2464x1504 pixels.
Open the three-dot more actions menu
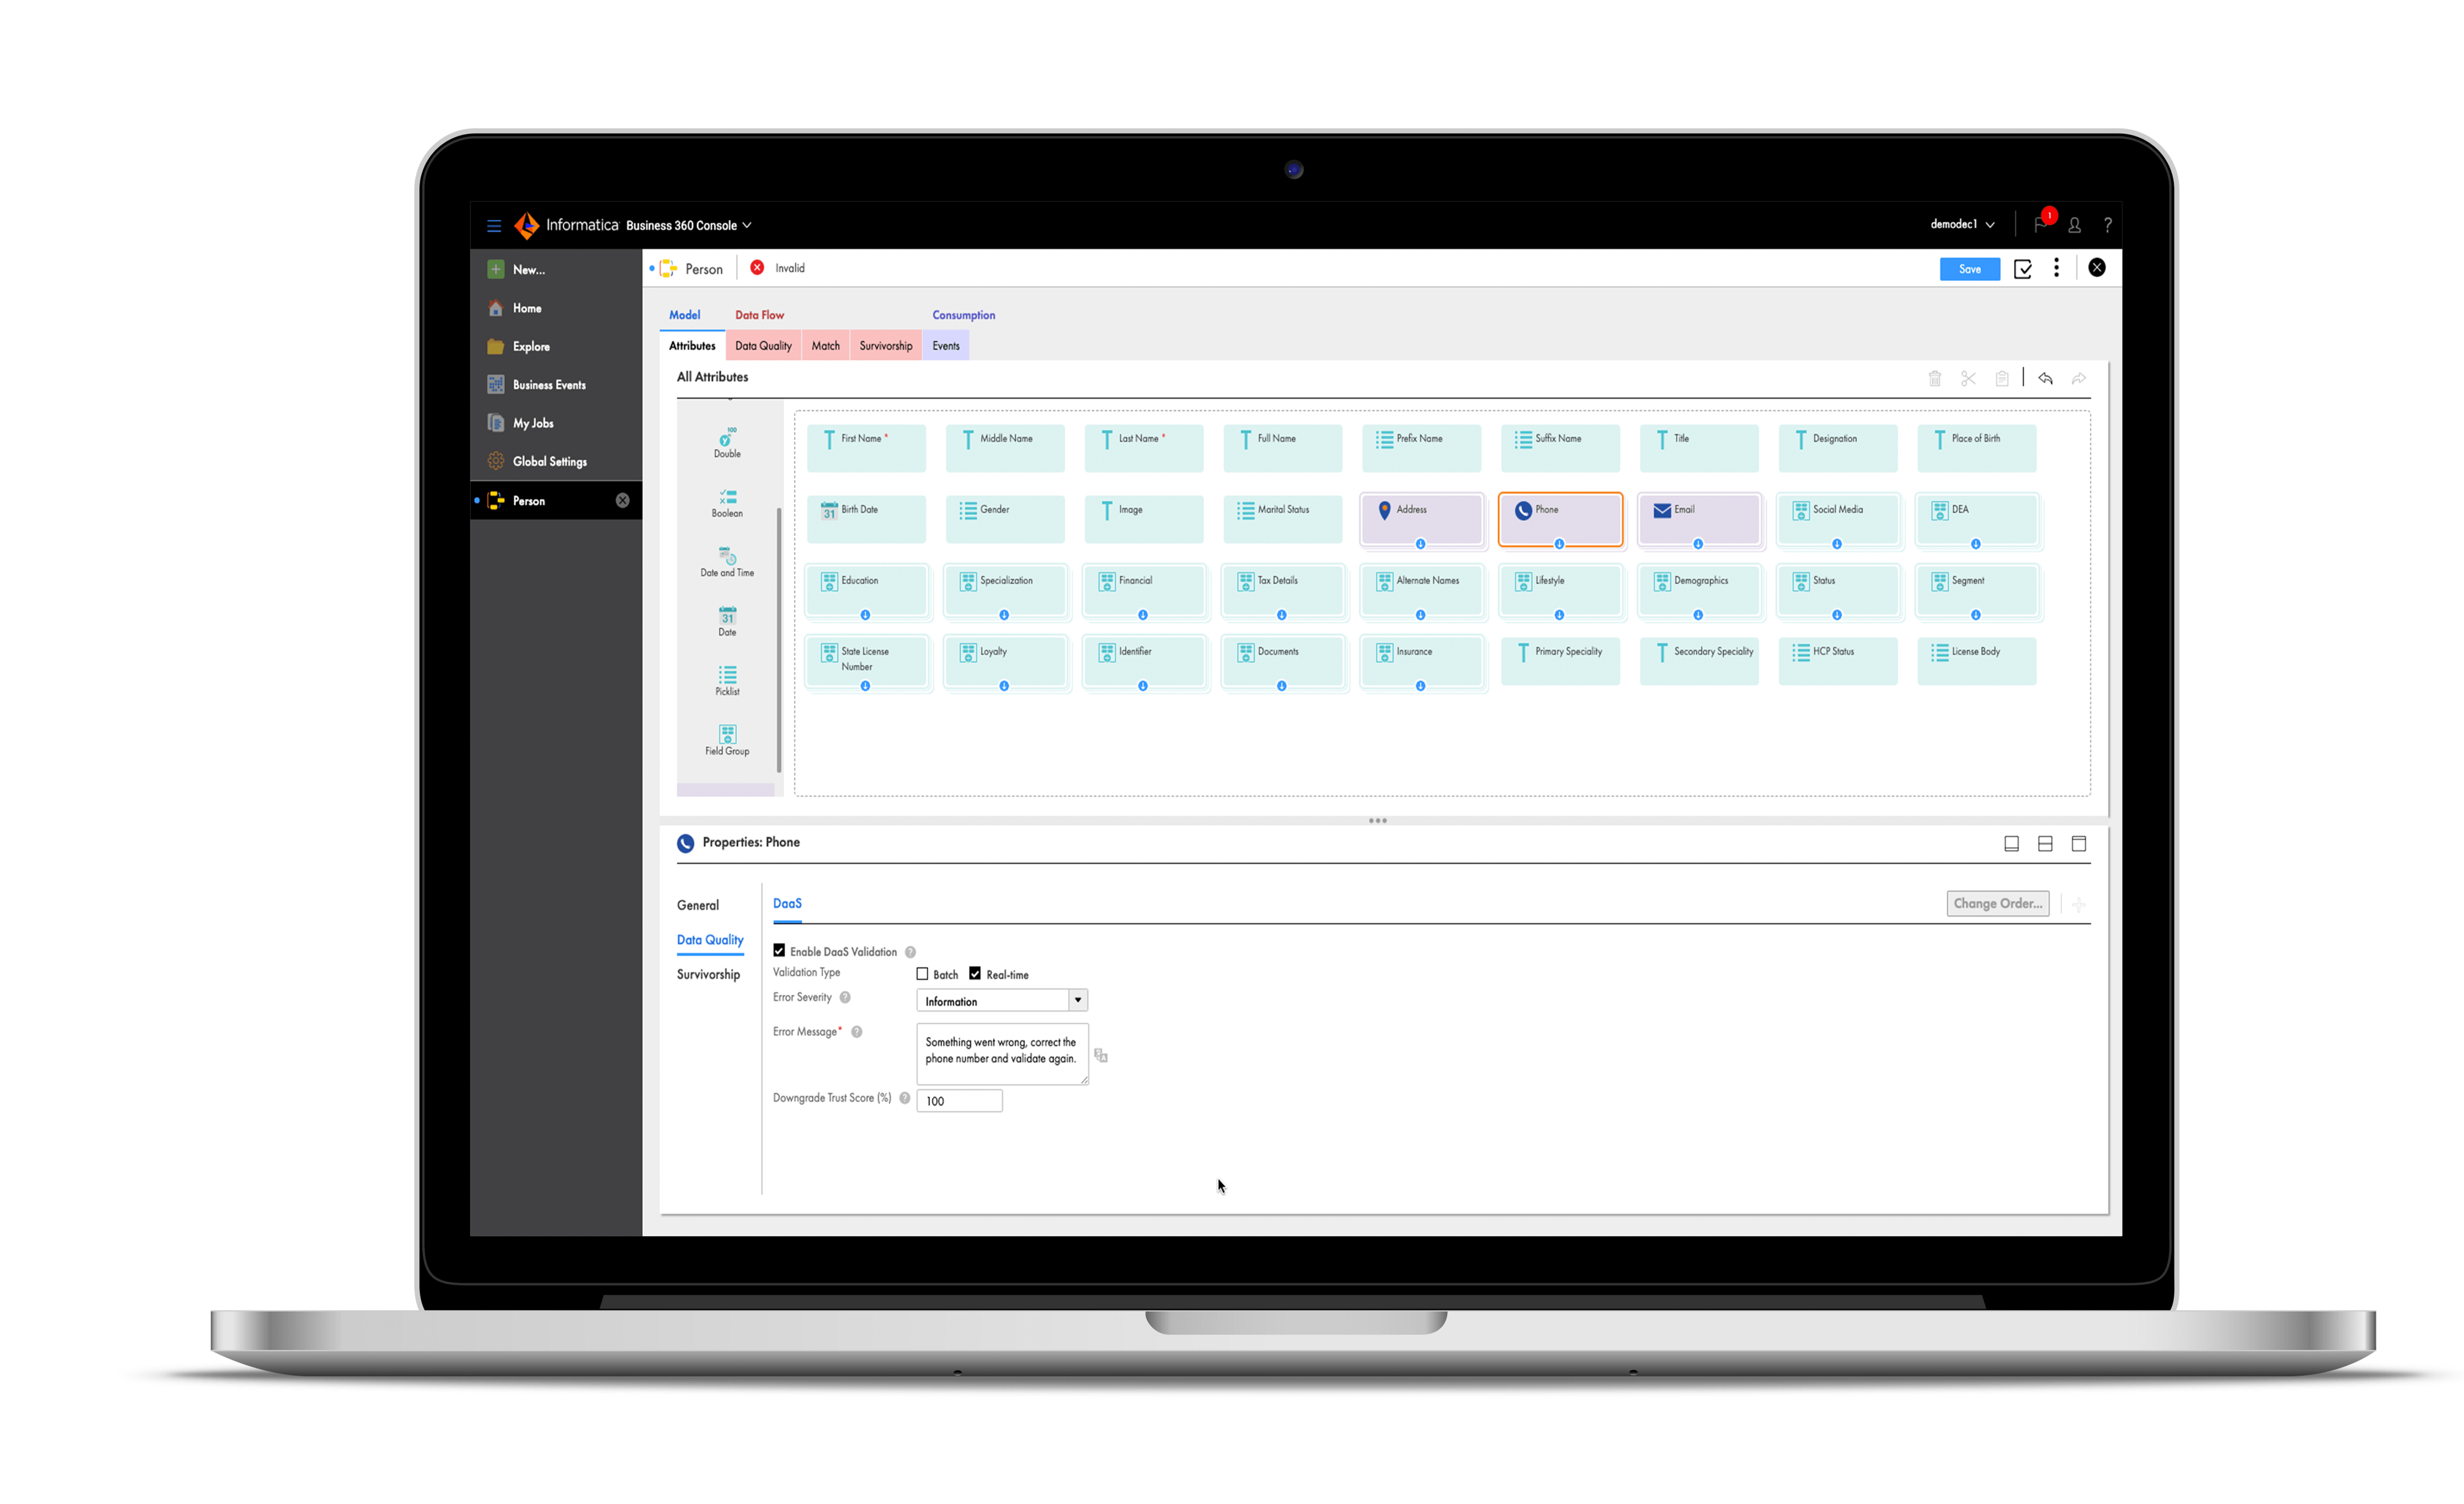coord(2056,268)
